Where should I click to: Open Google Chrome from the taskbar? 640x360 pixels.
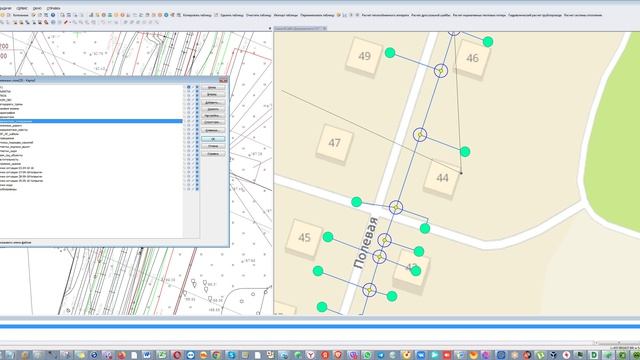(216, 355)
